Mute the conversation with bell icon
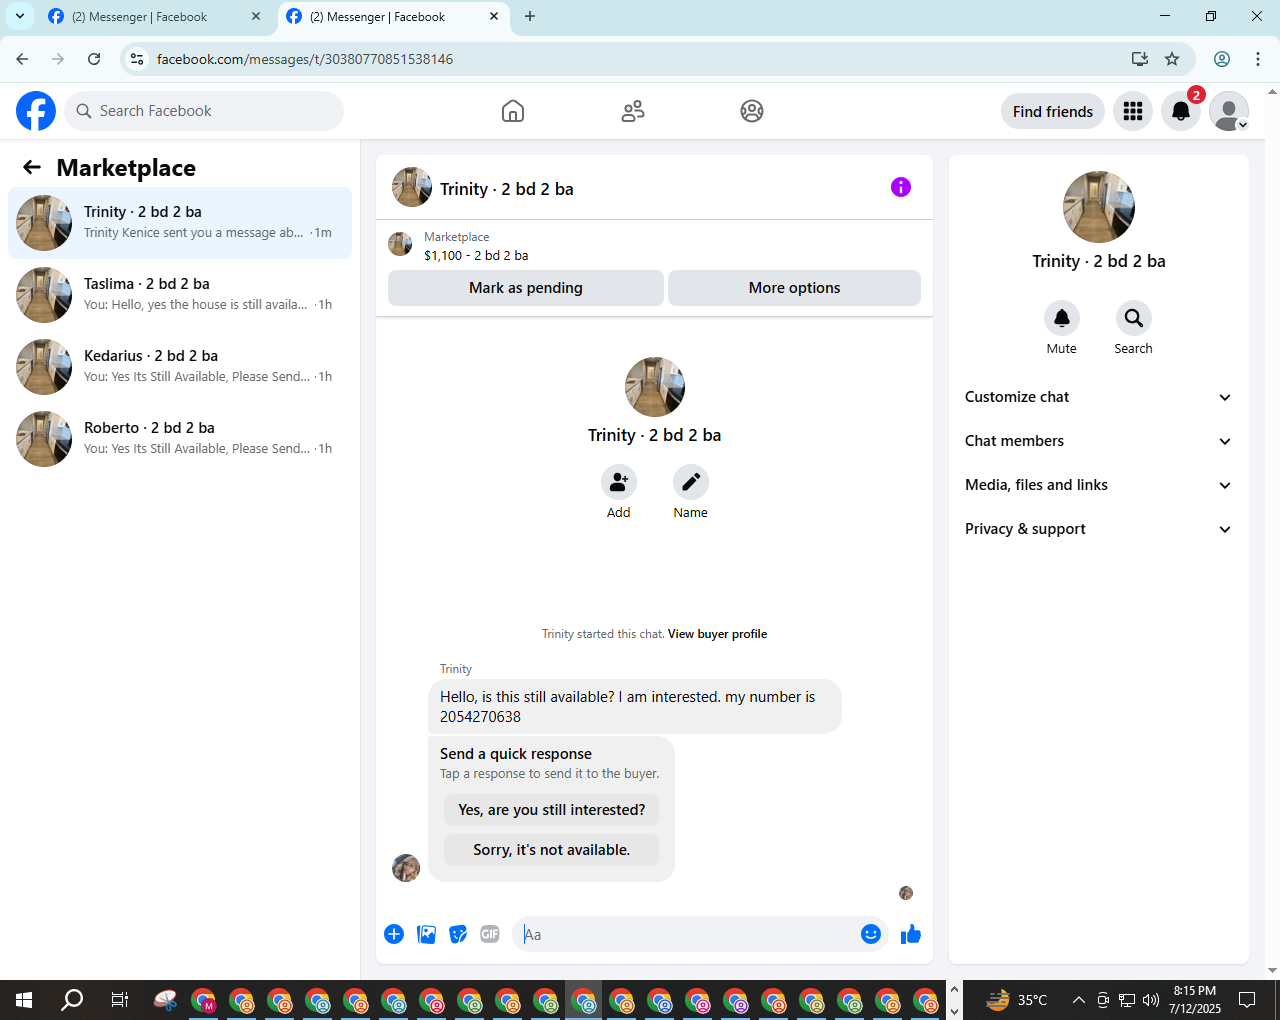1280x1020 pixels. click(1062, 318)
